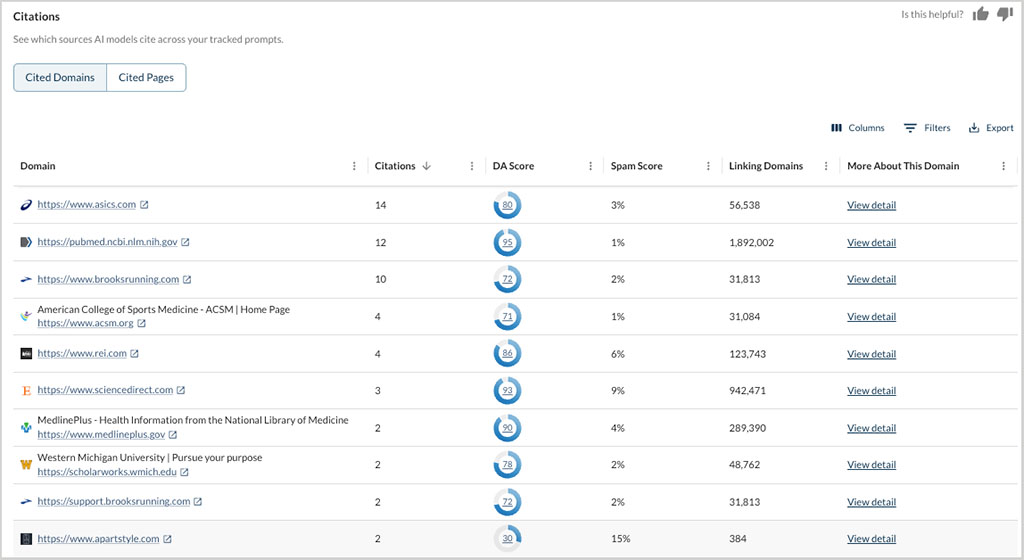Open the apartstyle.com link
Image resolution: width=1024 pixels, height=560 pixels.
tap(98, 538)
